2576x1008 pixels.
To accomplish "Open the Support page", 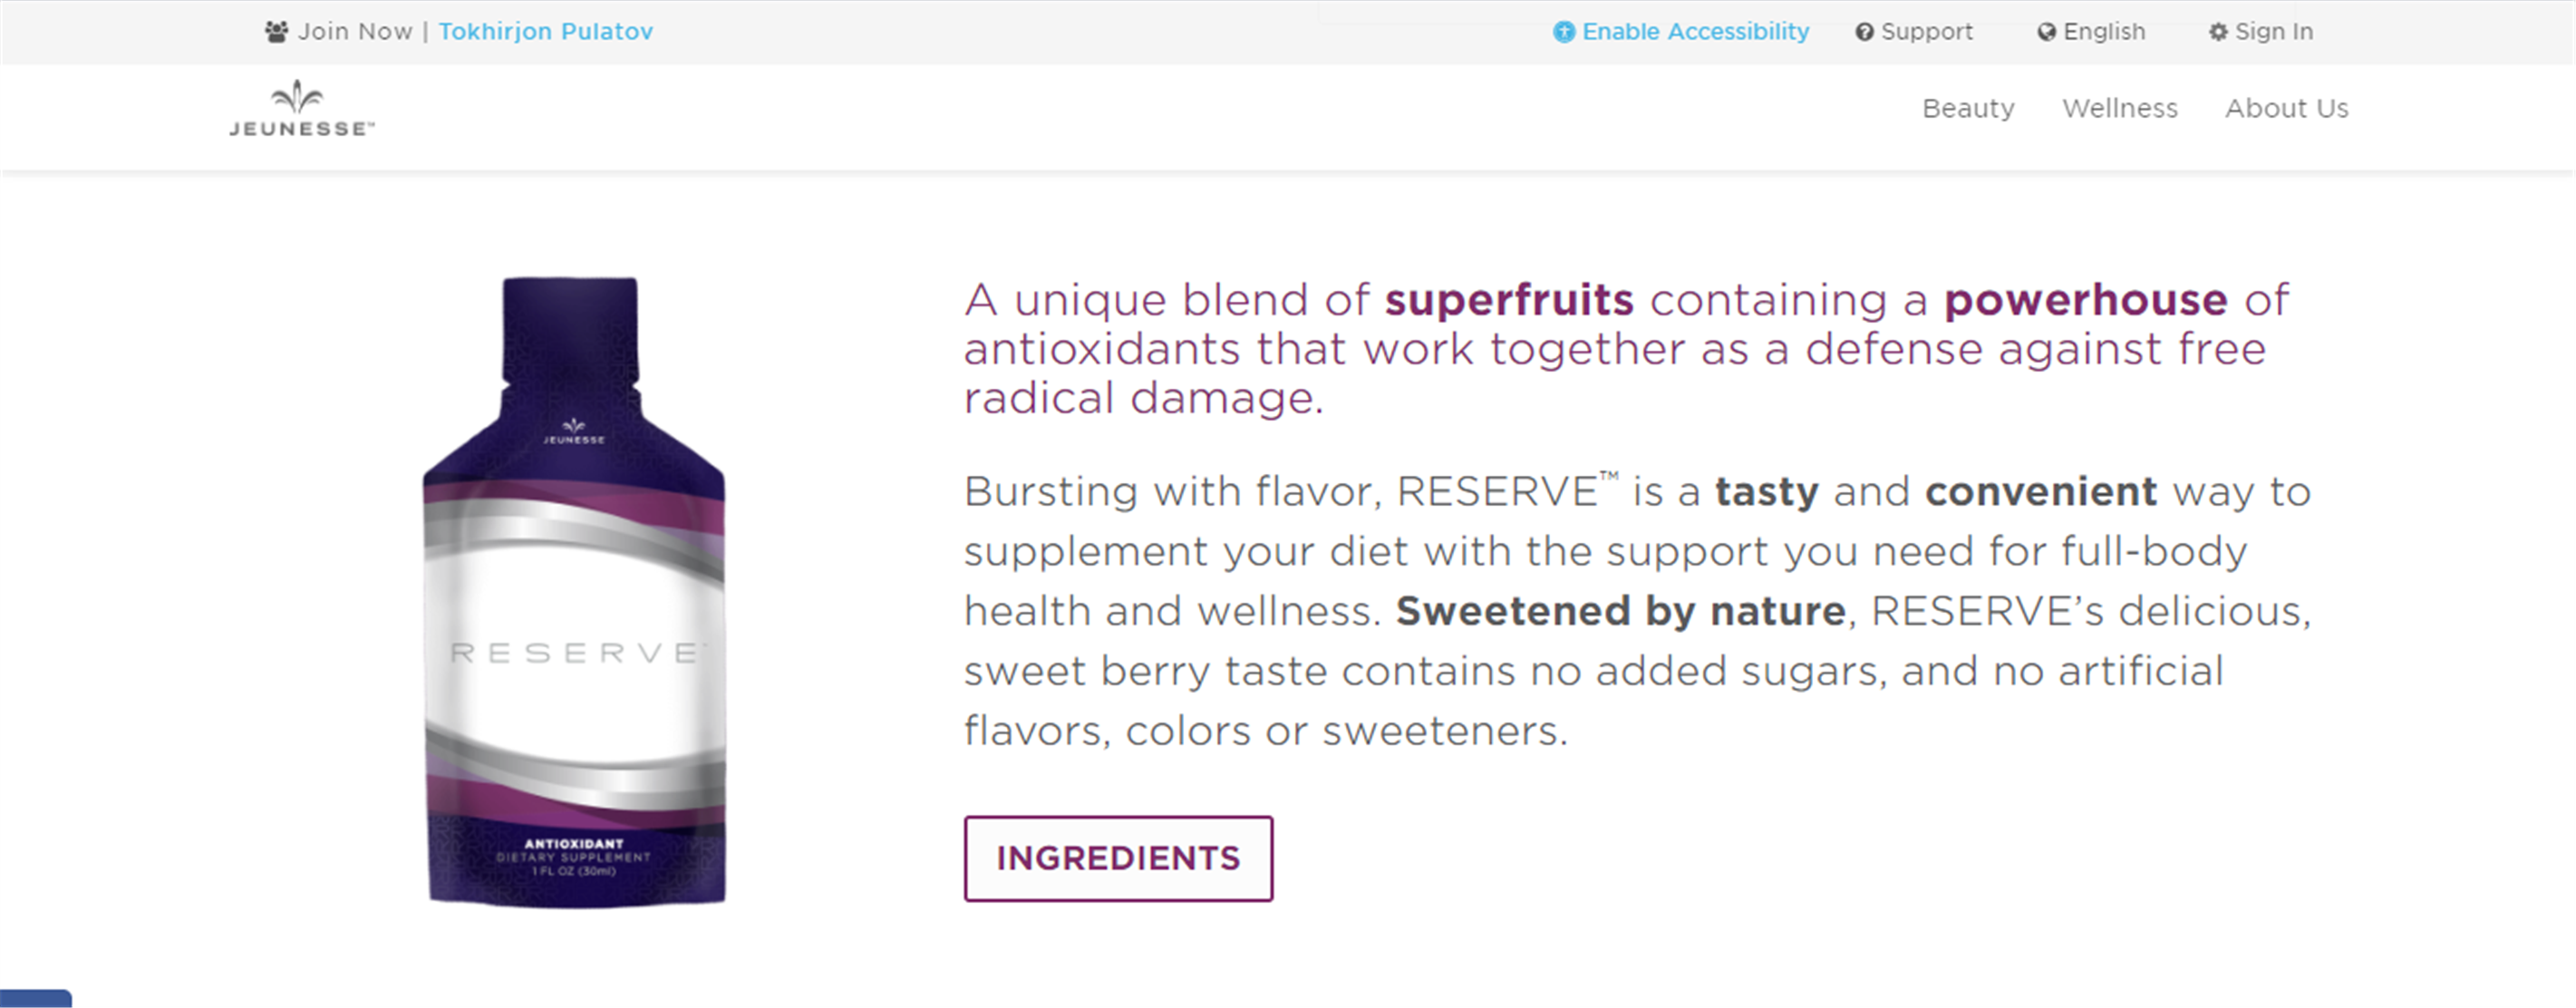I will tap(1926, 31).
